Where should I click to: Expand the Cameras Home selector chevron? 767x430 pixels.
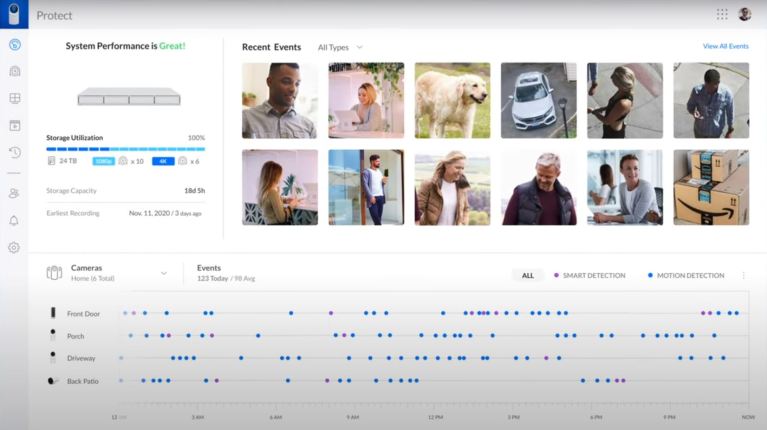click(x=164, y=273)
